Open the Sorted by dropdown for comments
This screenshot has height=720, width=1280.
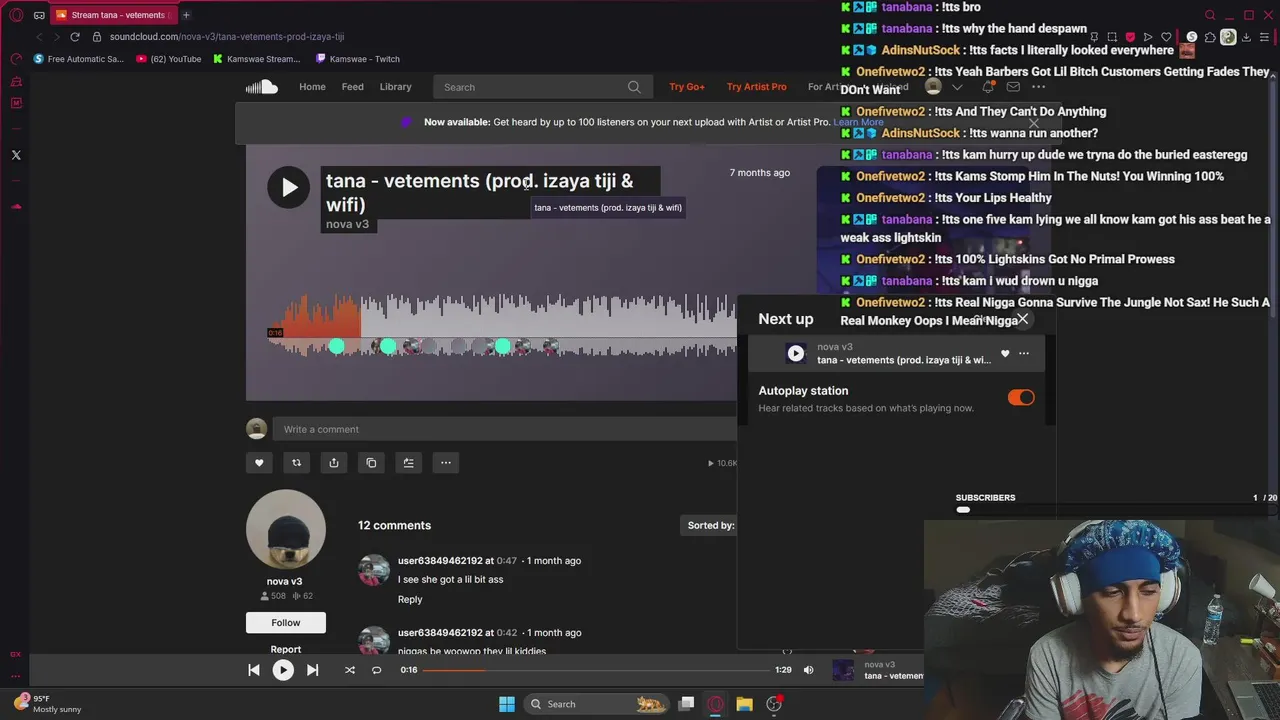[x=711, y=525]
